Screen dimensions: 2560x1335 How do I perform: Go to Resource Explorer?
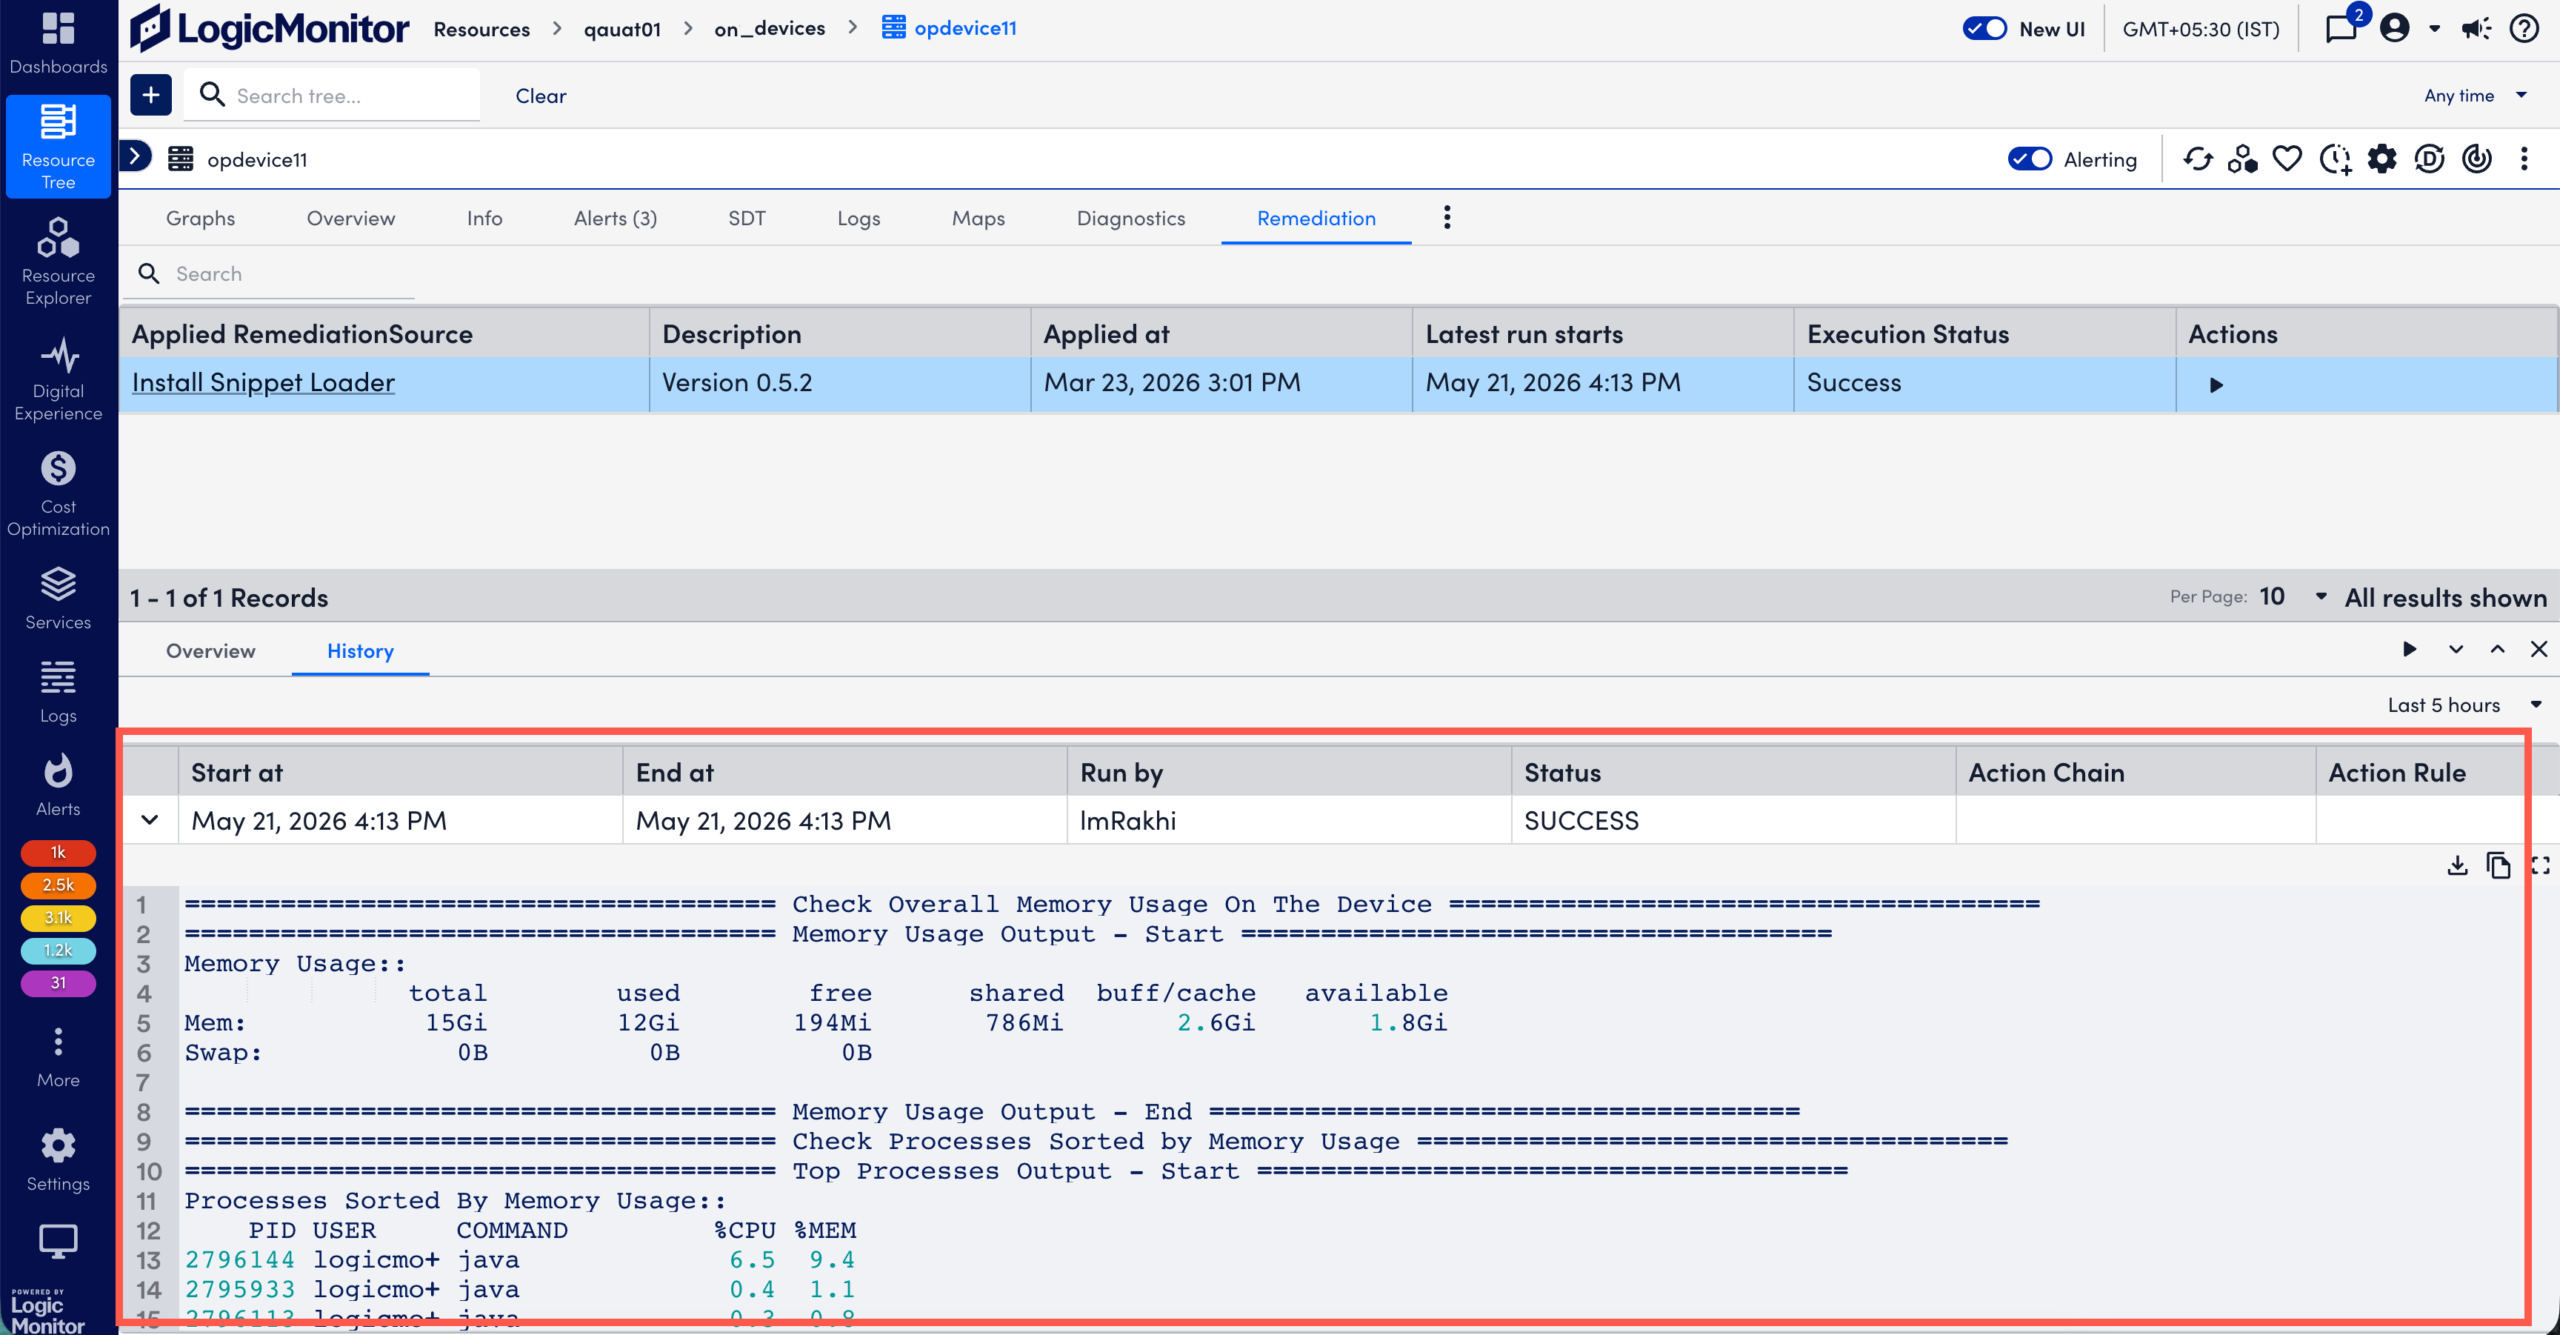(x=58, y=262)
